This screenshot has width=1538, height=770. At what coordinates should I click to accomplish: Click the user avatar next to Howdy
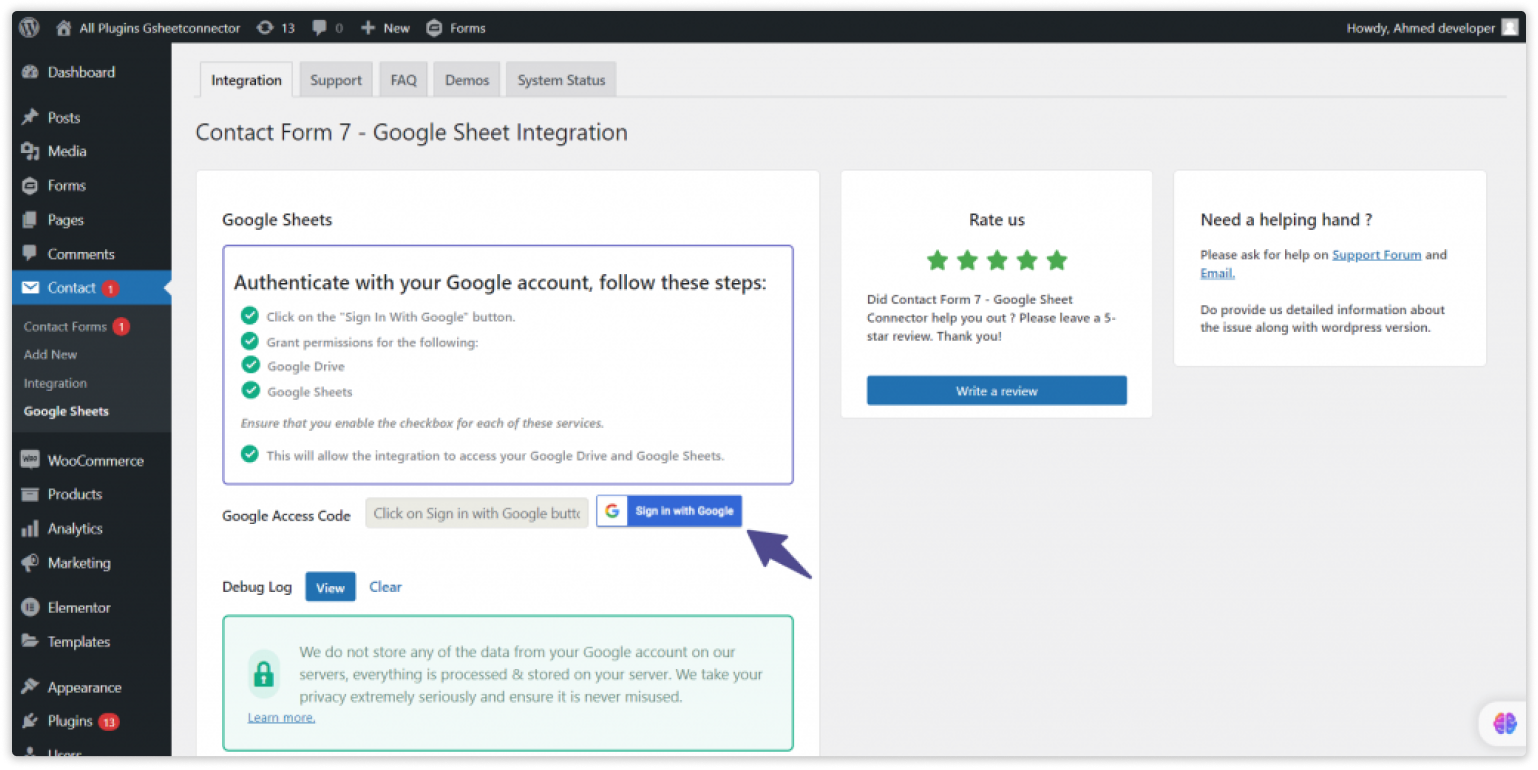pyautogui.click(x=1509, y=28)
